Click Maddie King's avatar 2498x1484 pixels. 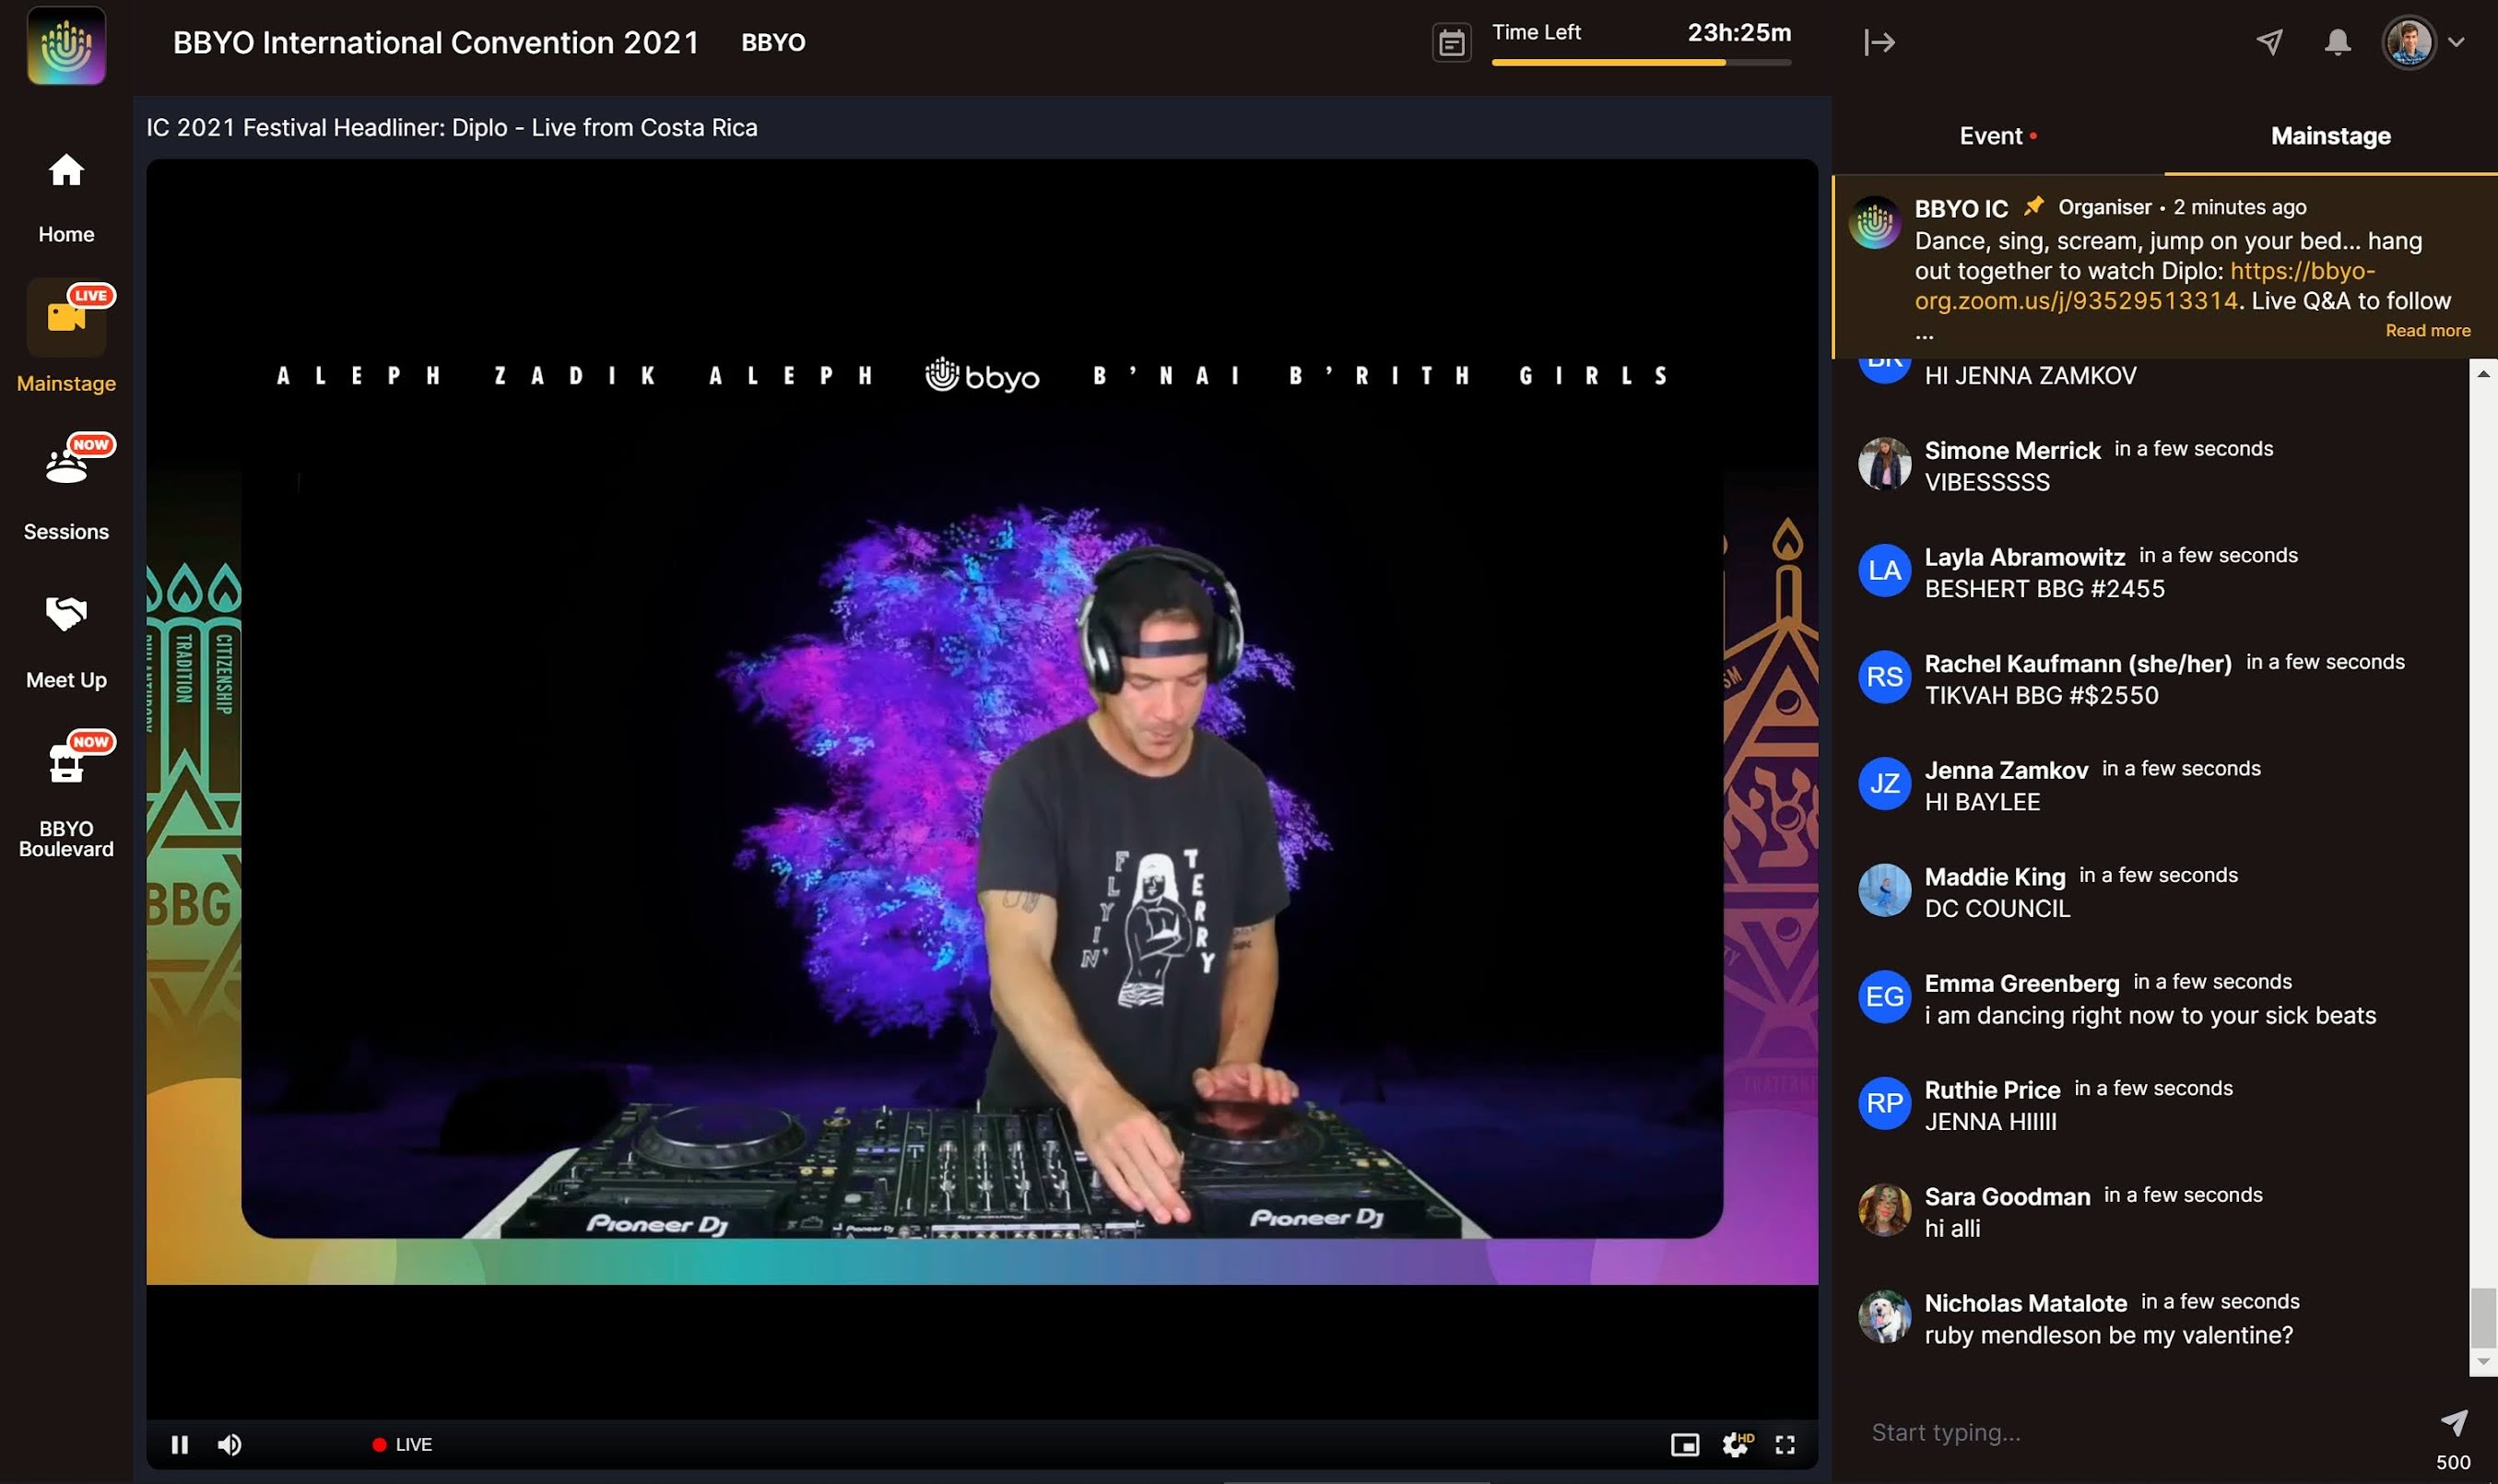pos(1884,890)
